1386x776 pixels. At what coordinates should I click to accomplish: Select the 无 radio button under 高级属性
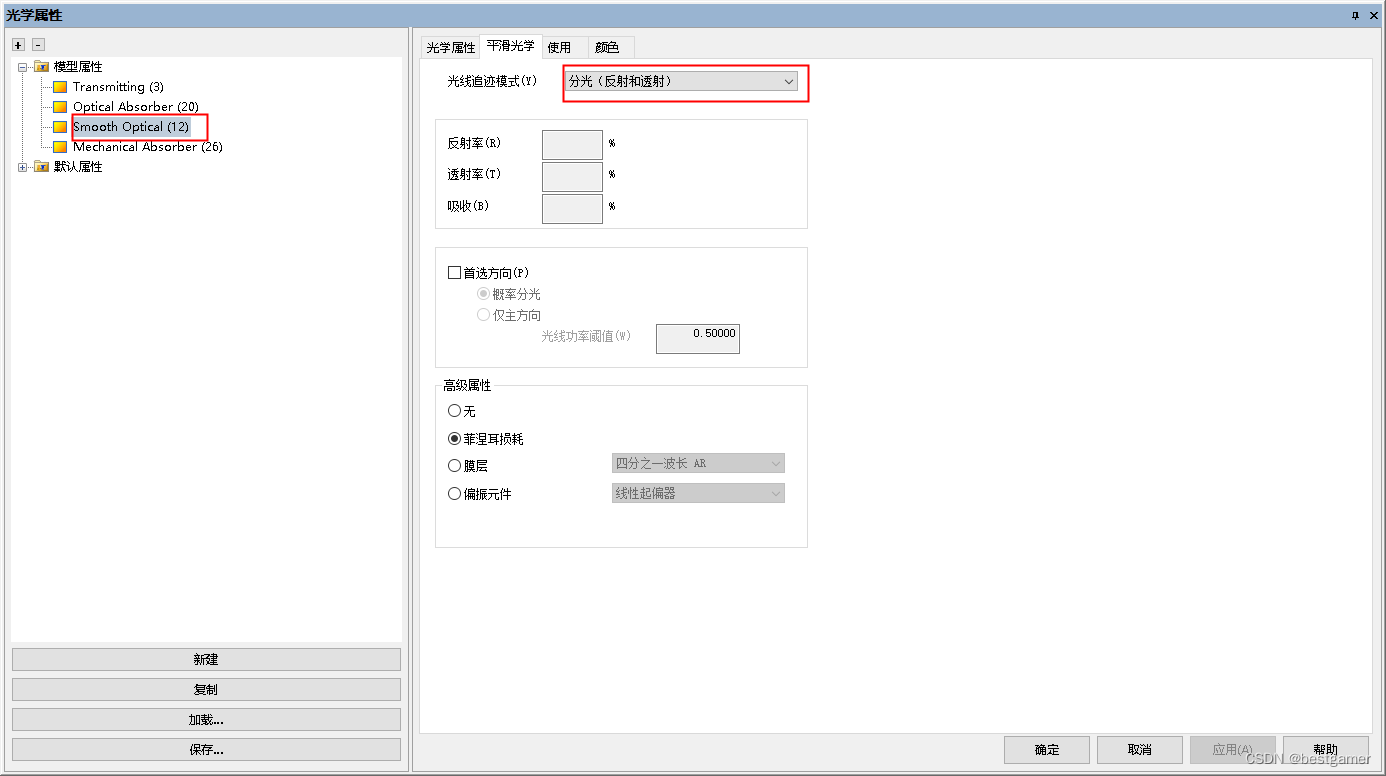coord(454,410)
